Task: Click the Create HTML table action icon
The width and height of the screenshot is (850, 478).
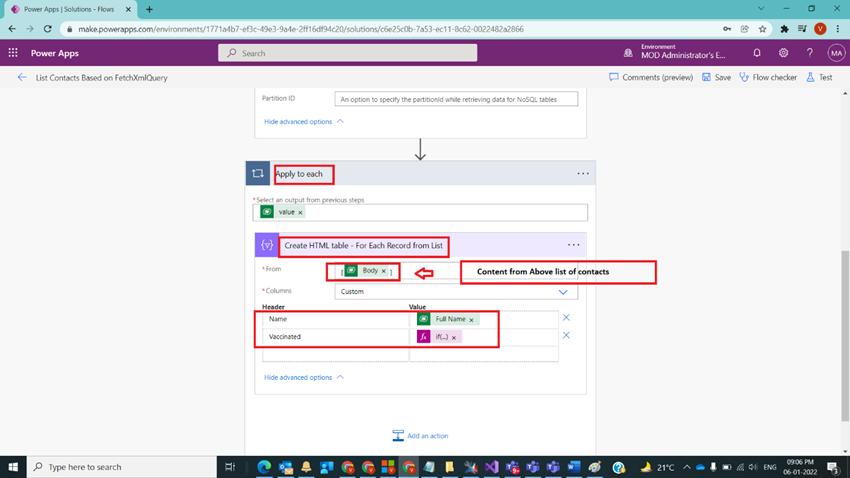Action: pos(267,245)
